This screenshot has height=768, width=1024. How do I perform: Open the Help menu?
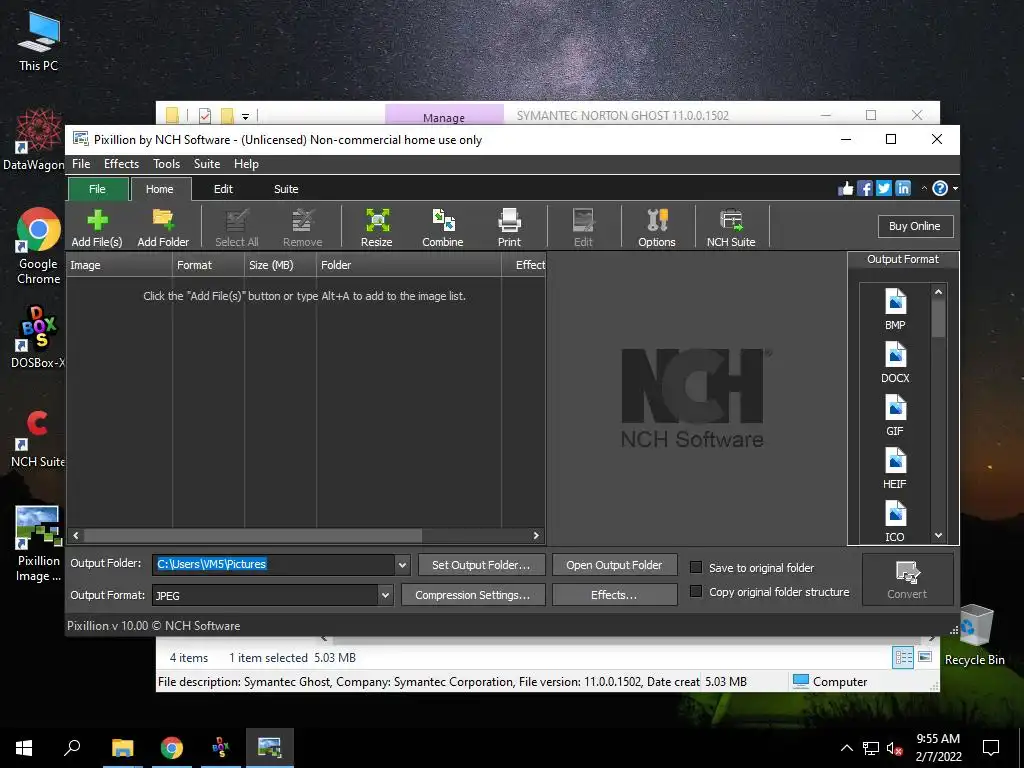246,164
